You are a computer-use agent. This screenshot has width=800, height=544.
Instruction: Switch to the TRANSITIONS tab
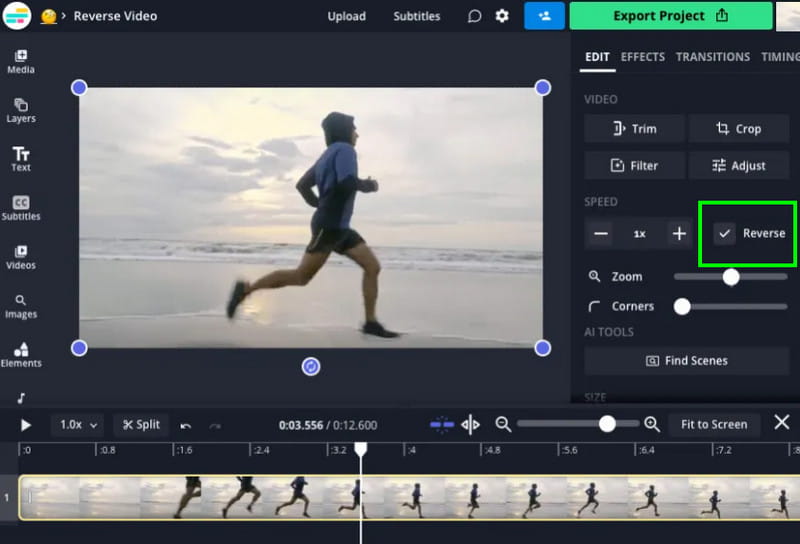(x=712, y=57)
